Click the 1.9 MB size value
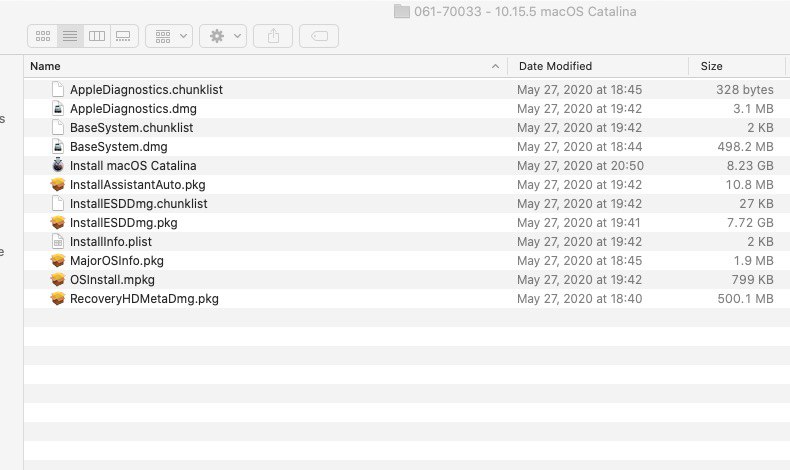 753,261
